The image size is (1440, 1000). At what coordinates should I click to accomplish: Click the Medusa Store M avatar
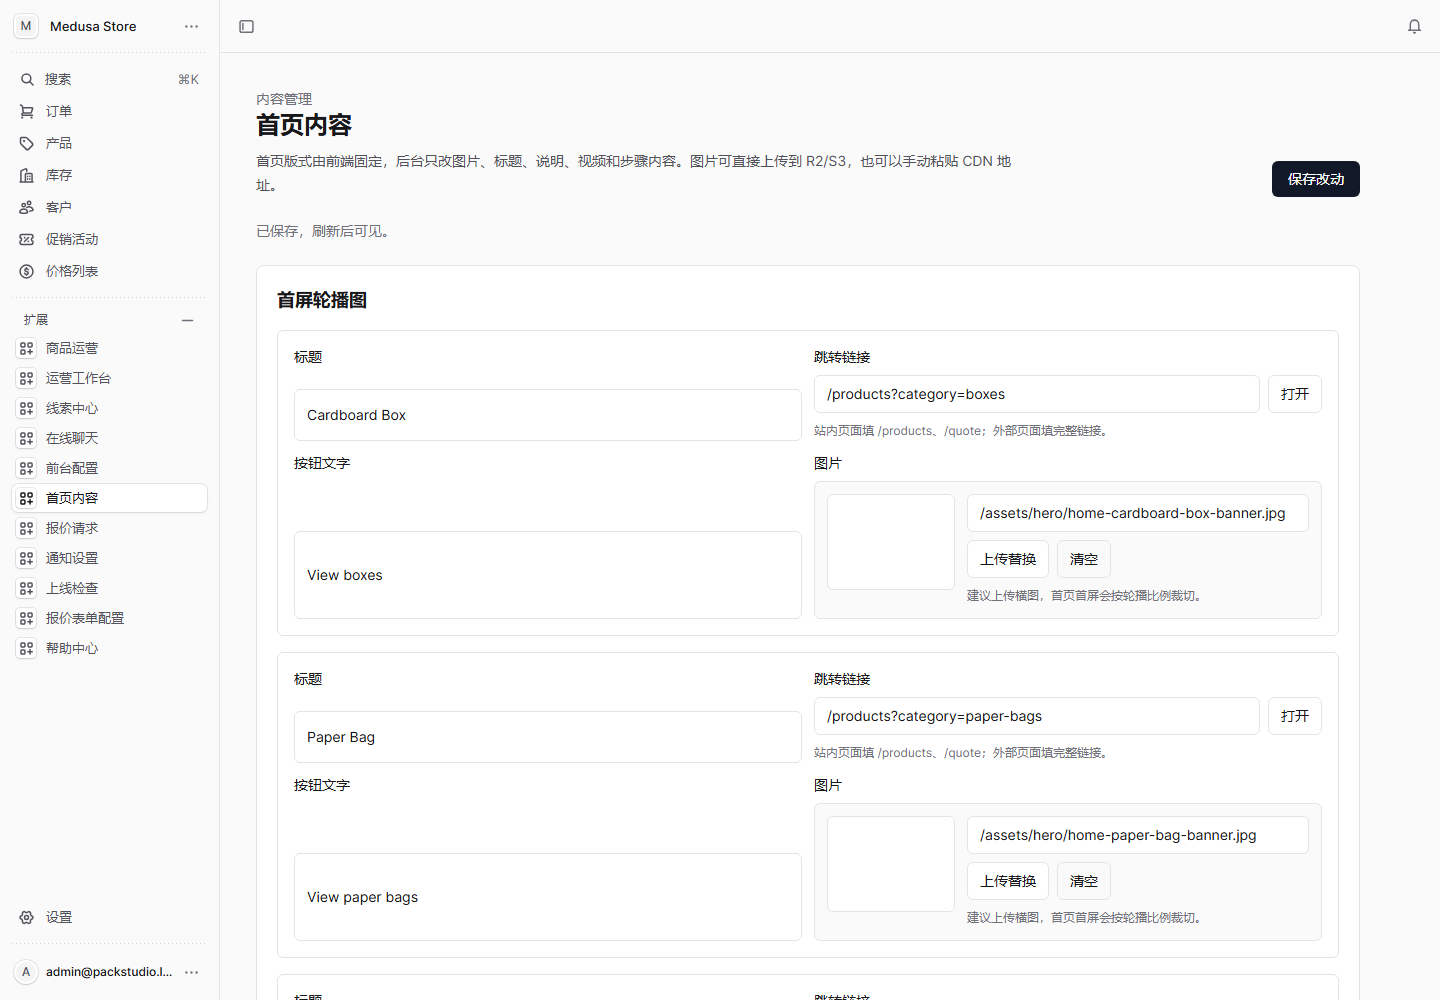[26, 26]
